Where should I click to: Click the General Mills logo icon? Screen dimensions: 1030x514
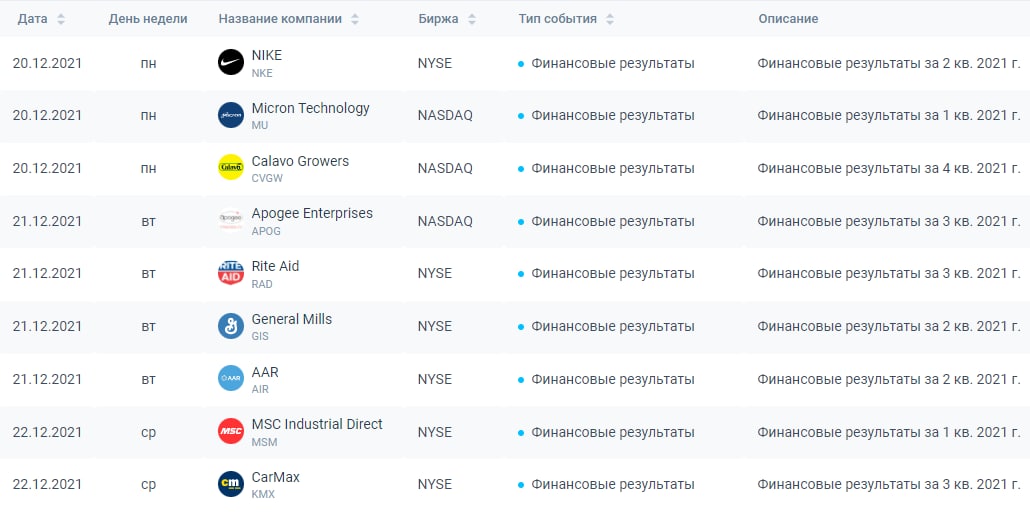(231, 326)
